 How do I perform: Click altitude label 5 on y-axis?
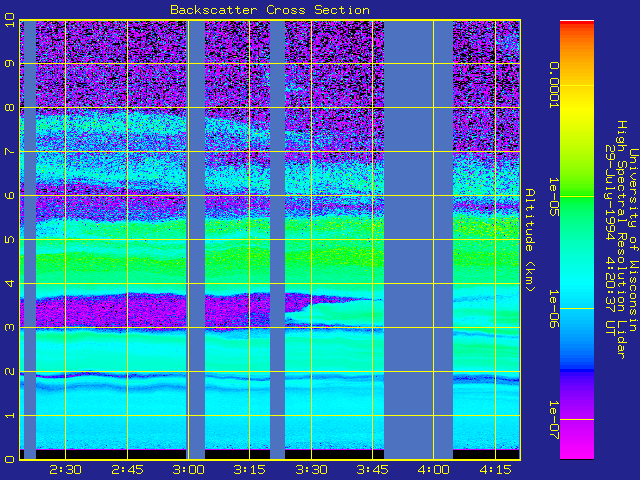pos(10,239)
